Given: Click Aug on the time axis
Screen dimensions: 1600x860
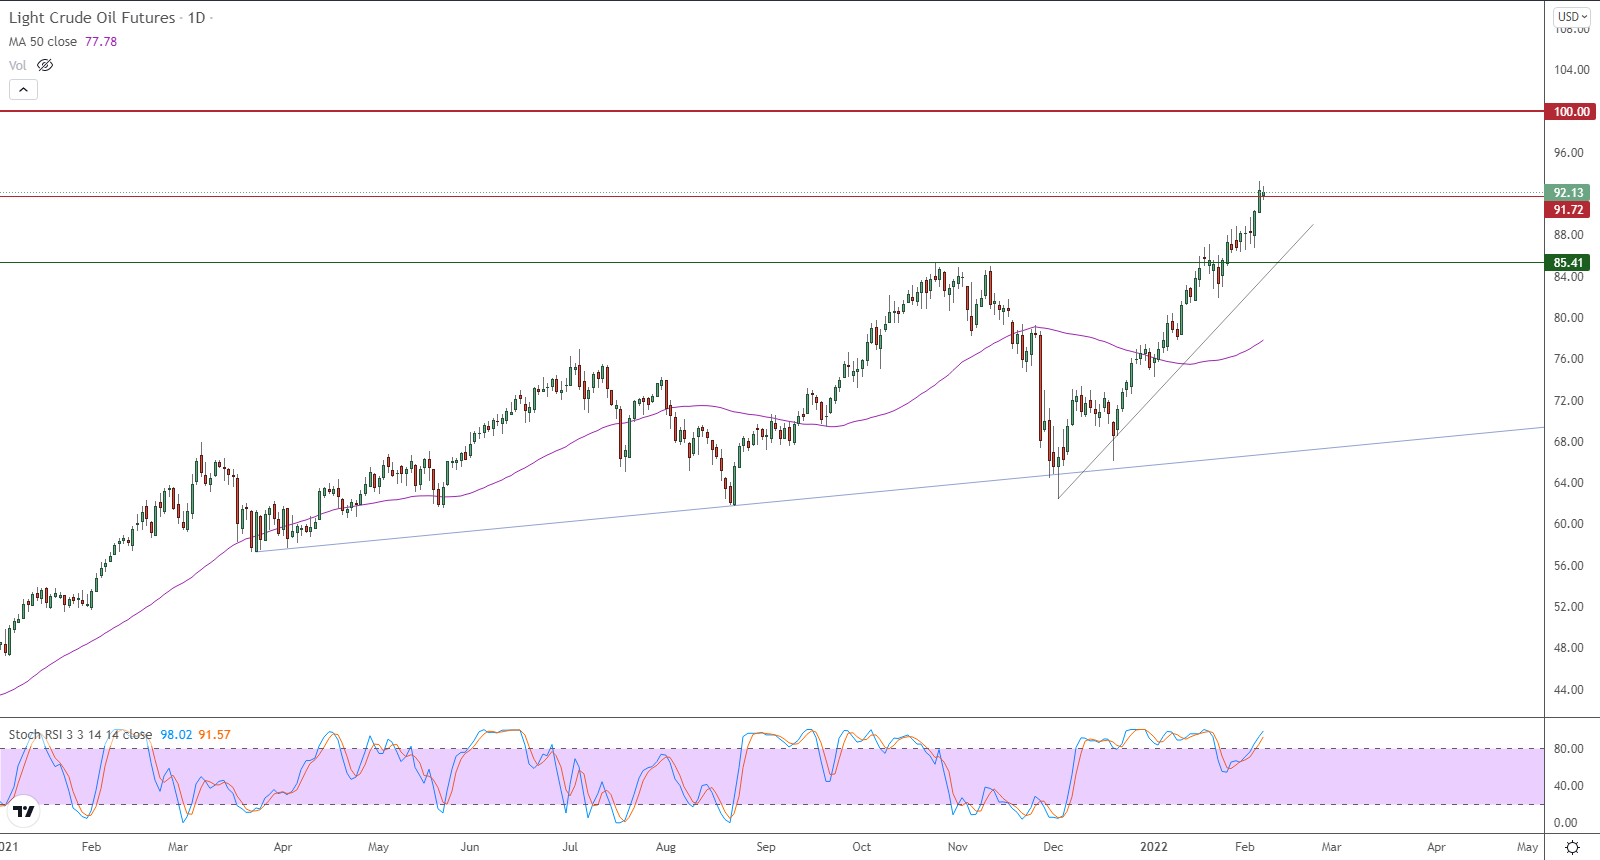Looking at the screenshot, I should click(x=666, y=847).
